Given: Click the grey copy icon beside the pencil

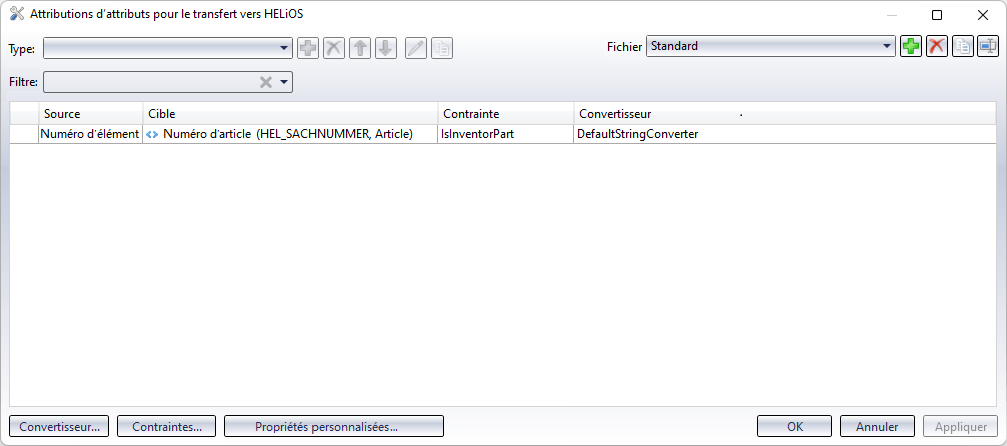Looking at the screenshot, I should tap(442, 48).
